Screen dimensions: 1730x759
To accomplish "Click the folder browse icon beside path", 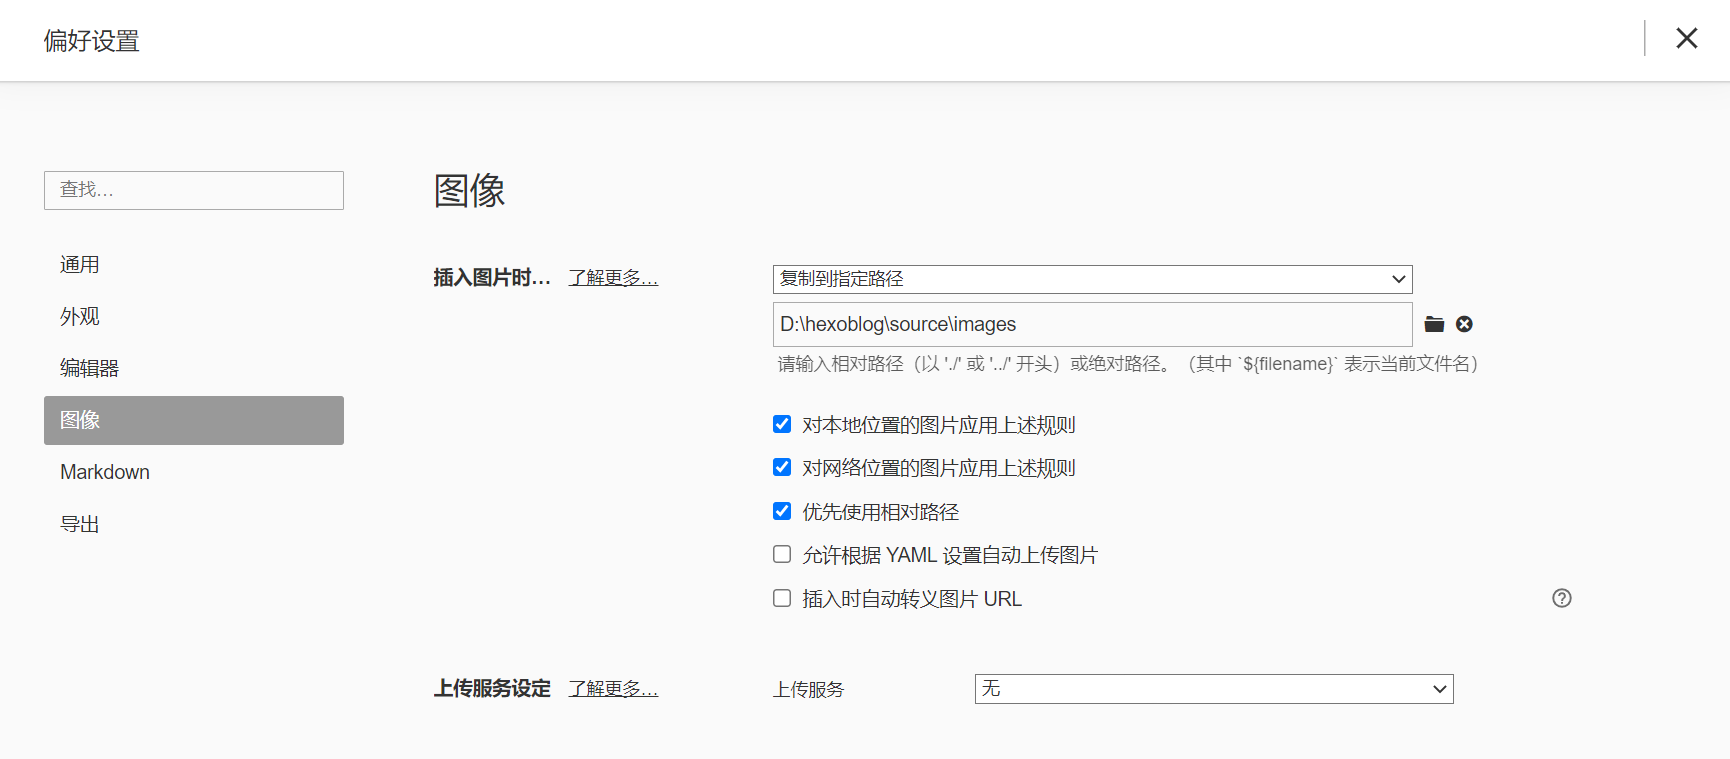I will point(1434,324).
